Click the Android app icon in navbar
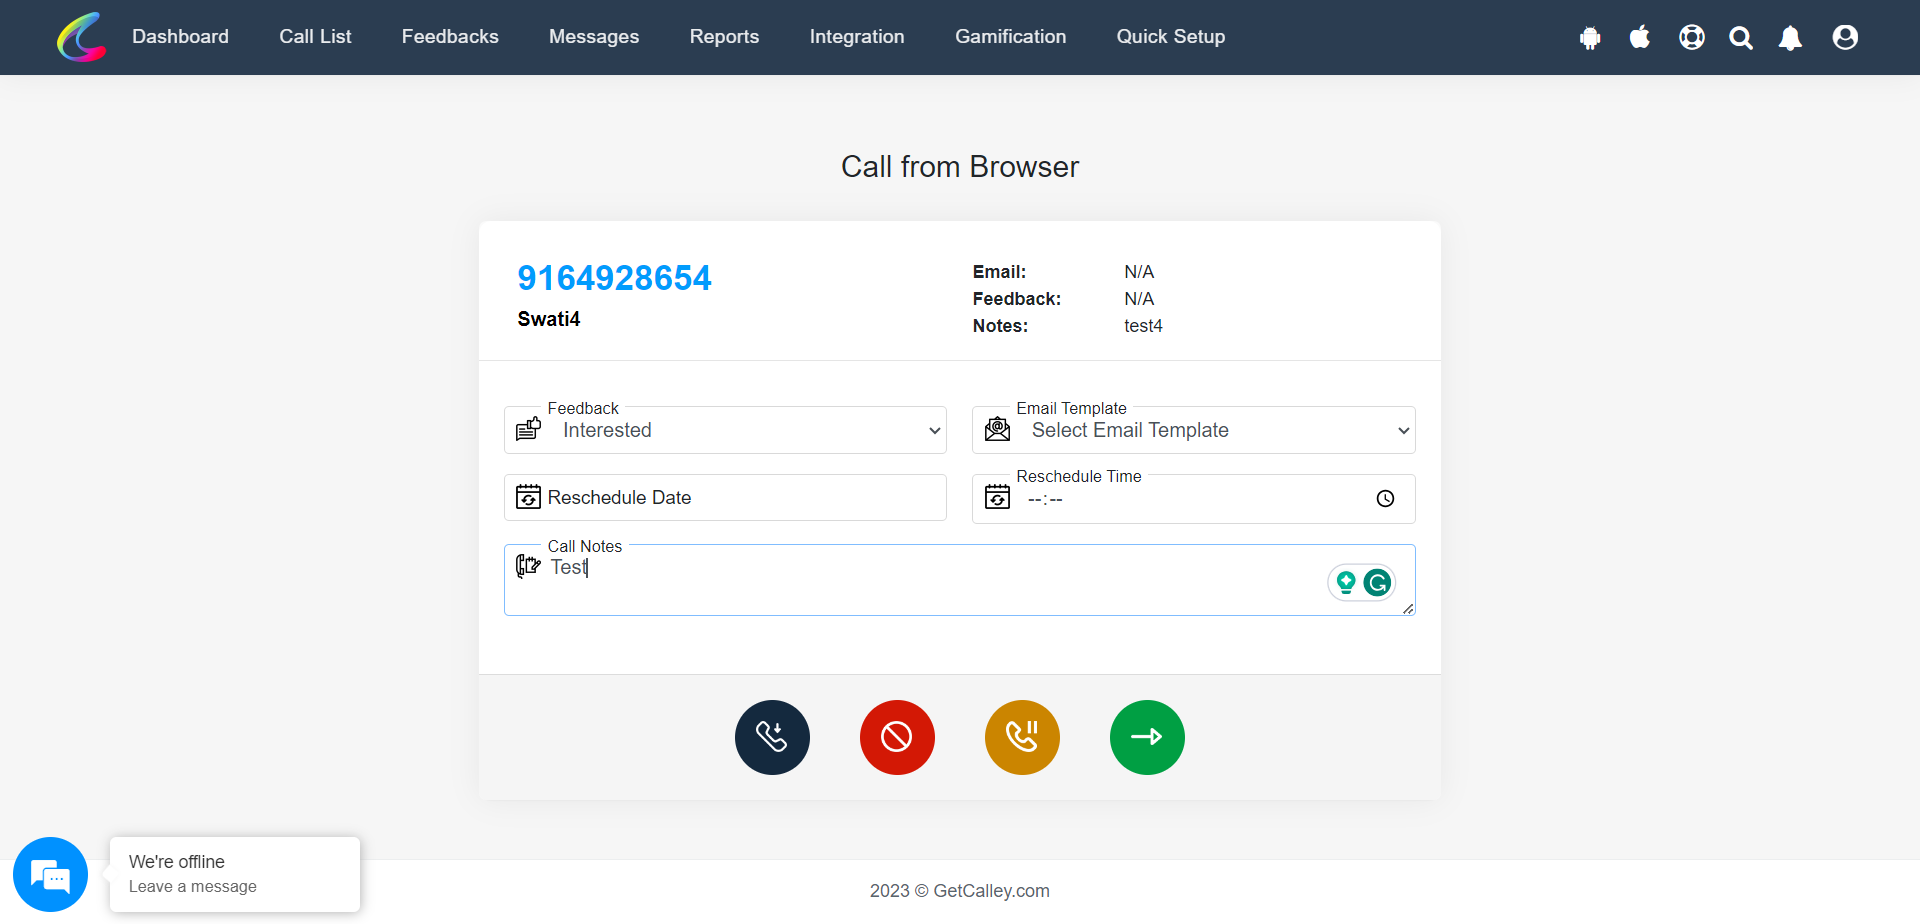Viewport: 1920px width, 924px height. (x=1589, y=37)
